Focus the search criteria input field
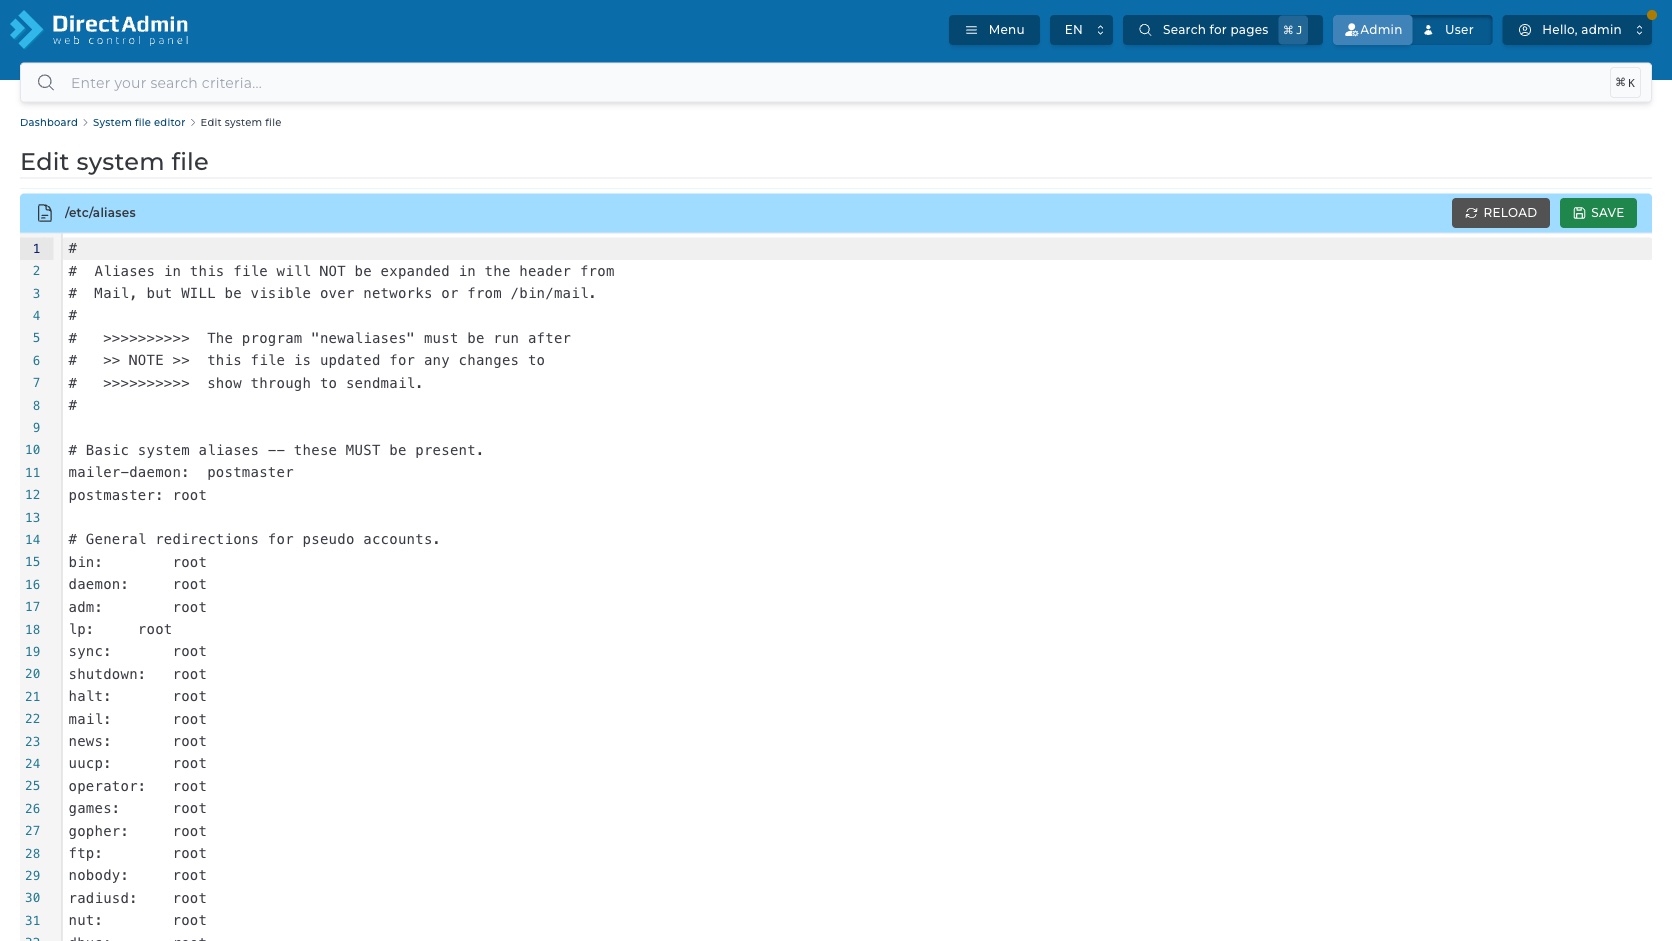 pyautogui.click(x=836, y=83)
